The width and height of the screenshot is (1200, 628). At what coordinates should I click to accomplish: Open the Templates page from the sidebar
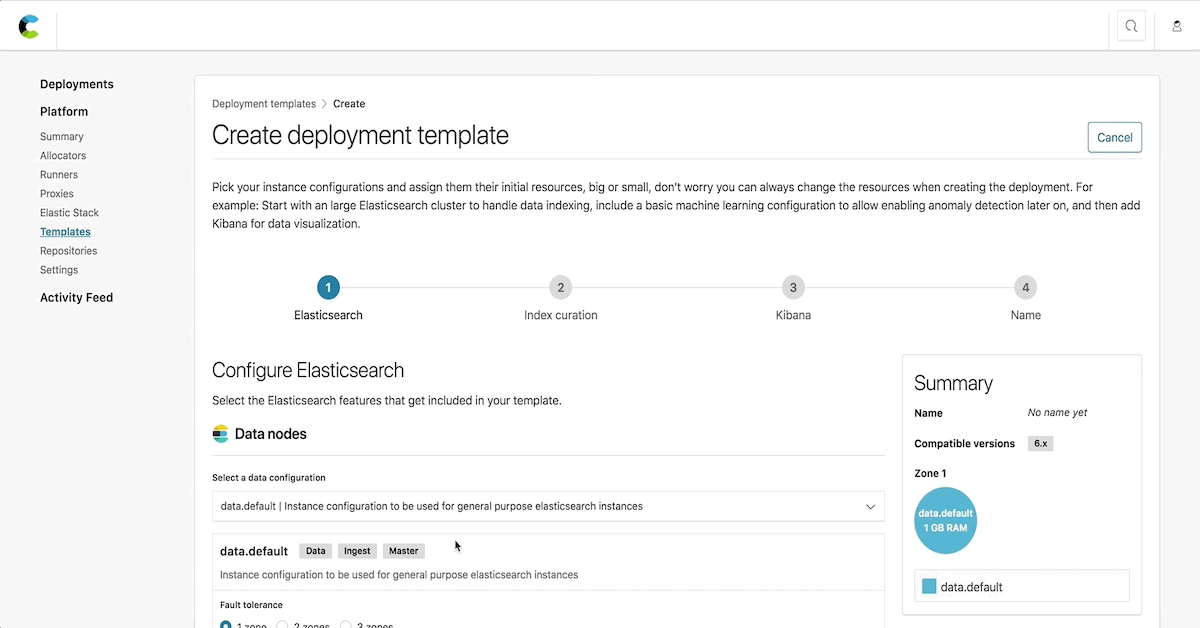[x=65, y=231]
